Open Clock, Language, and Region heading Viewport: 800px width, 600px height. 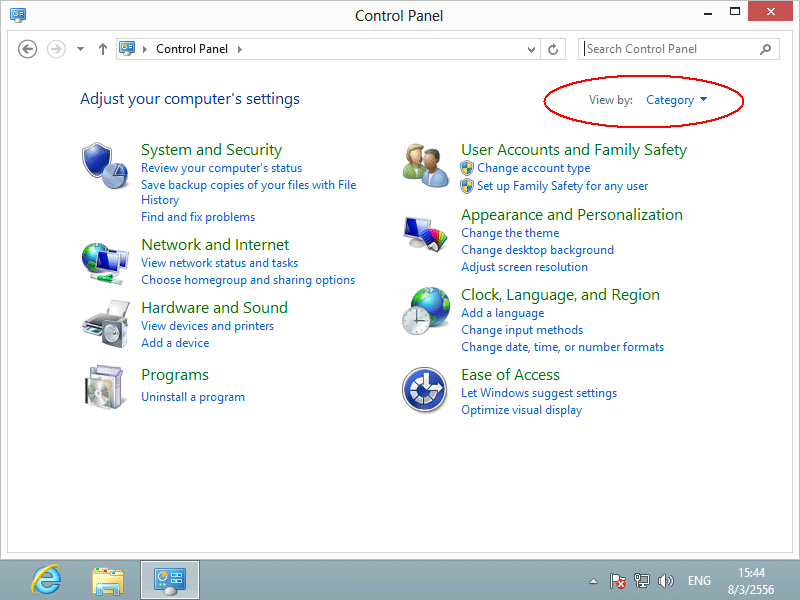click(560, 295)
